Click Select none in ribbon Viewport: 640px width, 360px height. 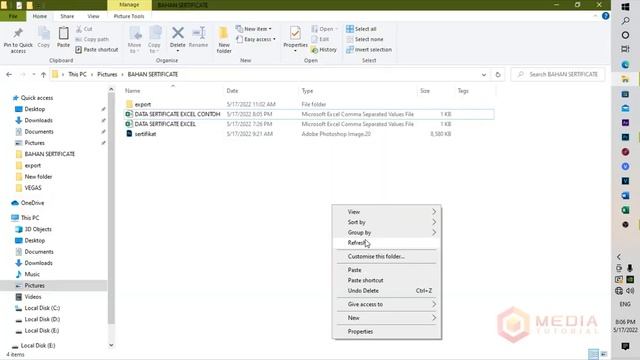364,39
